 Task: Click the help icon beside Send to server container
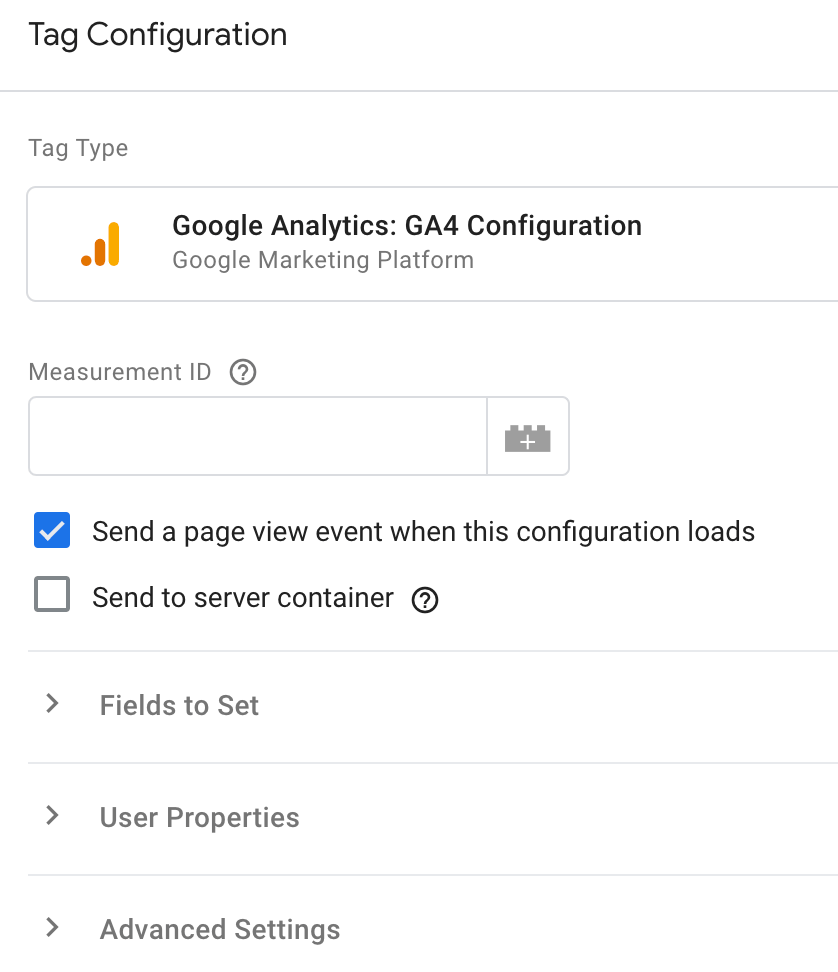(x=425, y=599)
